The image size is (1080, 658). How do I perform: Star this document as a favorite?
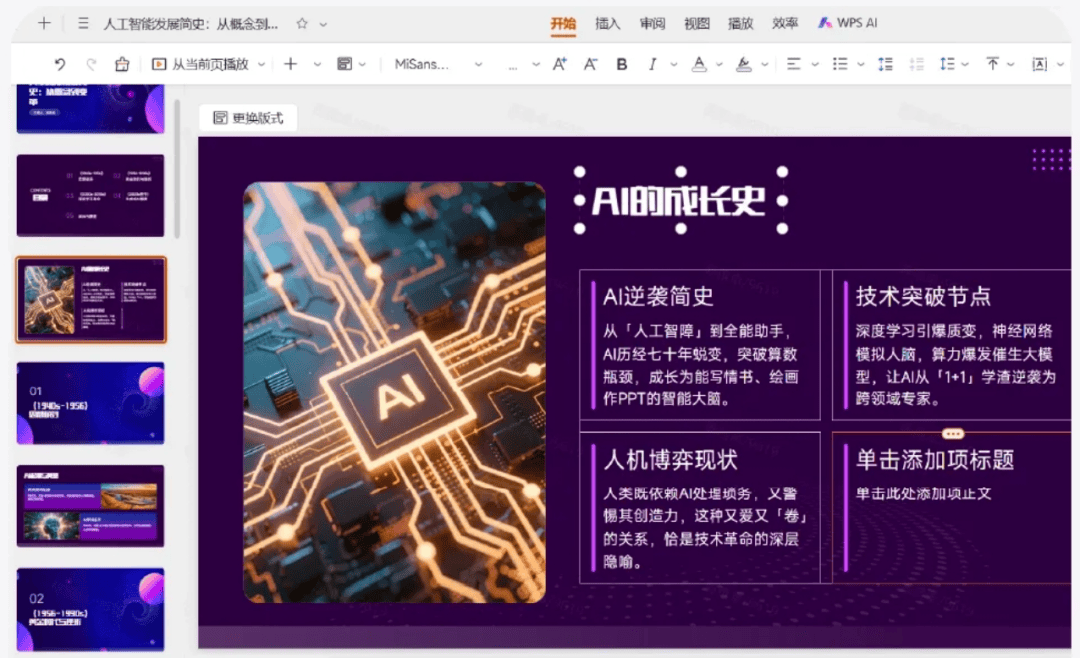pyautogui.click(x=302, y=23)
